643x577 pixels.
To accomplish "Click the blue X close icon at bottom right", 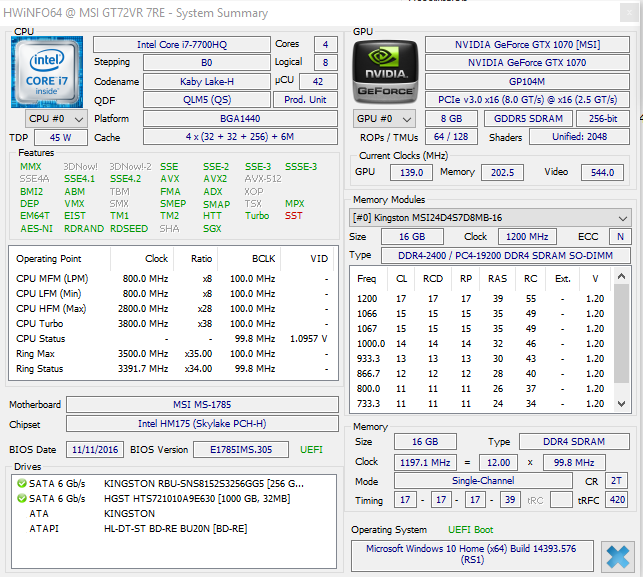I will click(618, 557).
